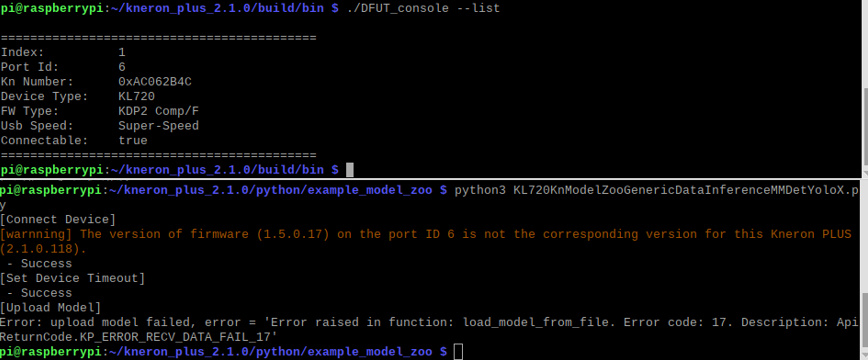The image size is (868, 360).
Task: Click the Index value 1
Action: [x=122, y=53]
